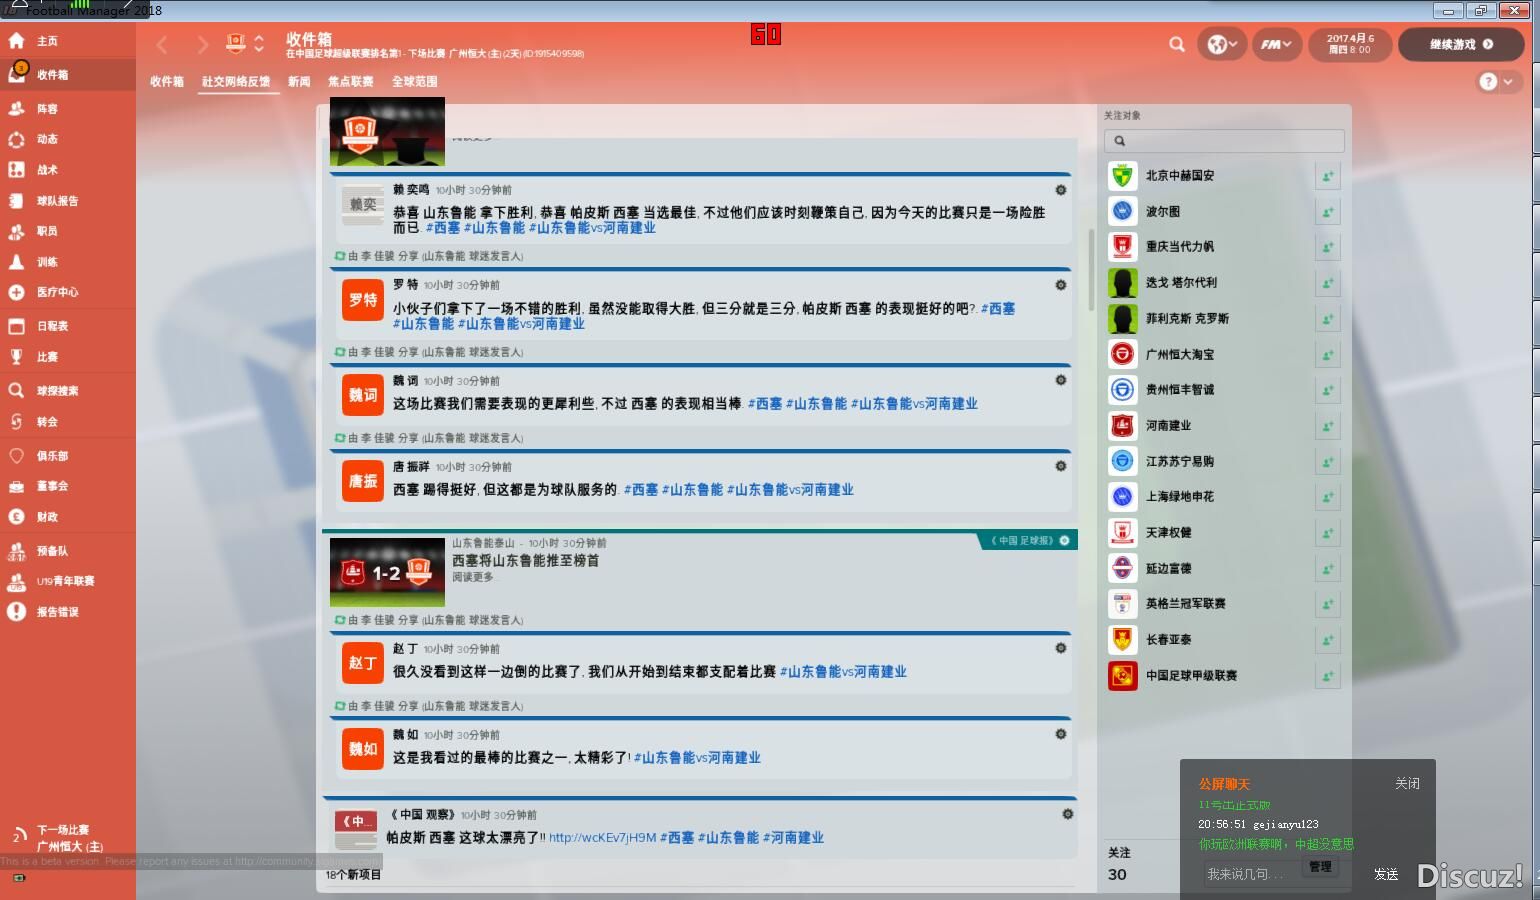Select 江苏苏宁易购 in follow list

1181,462
